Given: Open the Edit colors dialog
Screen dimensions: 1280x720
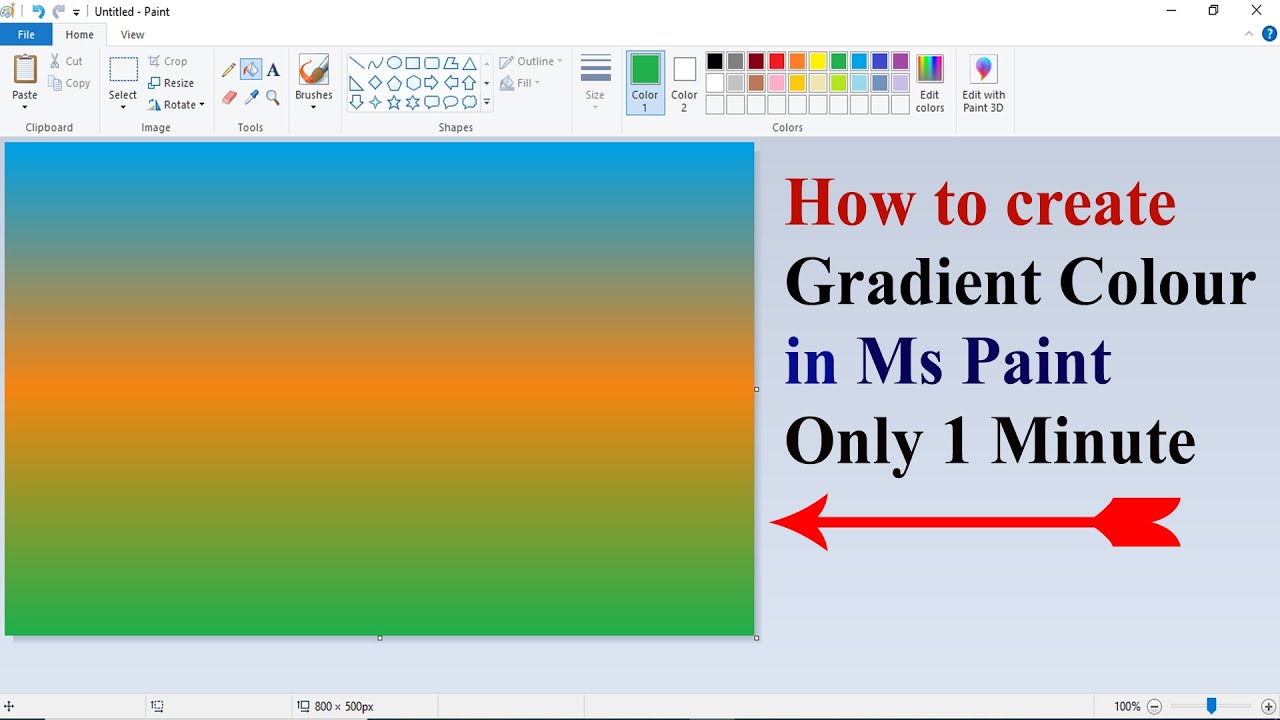Looking at the screenshot, I should (930, 83).
